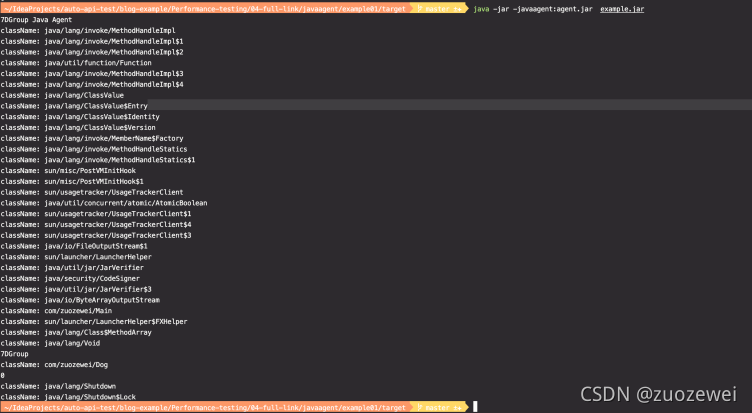Click the java/util/function/Function line

click(76, 63)
